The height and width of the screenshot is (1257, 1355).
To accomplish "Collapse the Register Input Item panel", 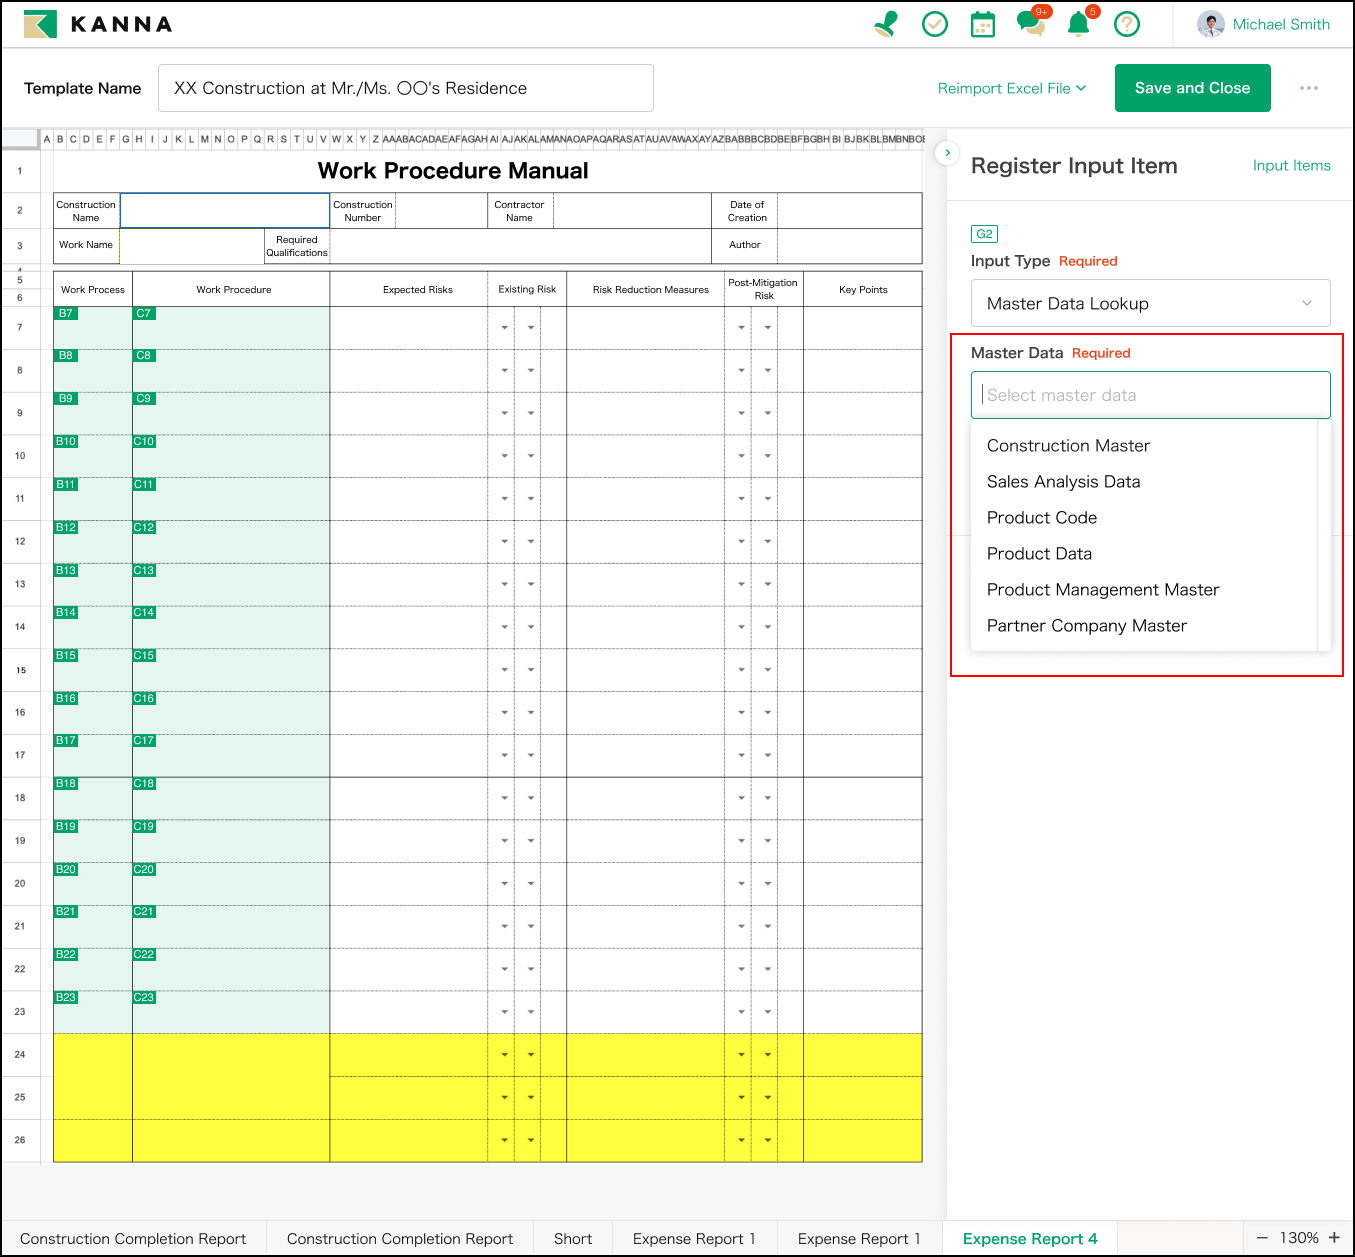I will 947,153.
